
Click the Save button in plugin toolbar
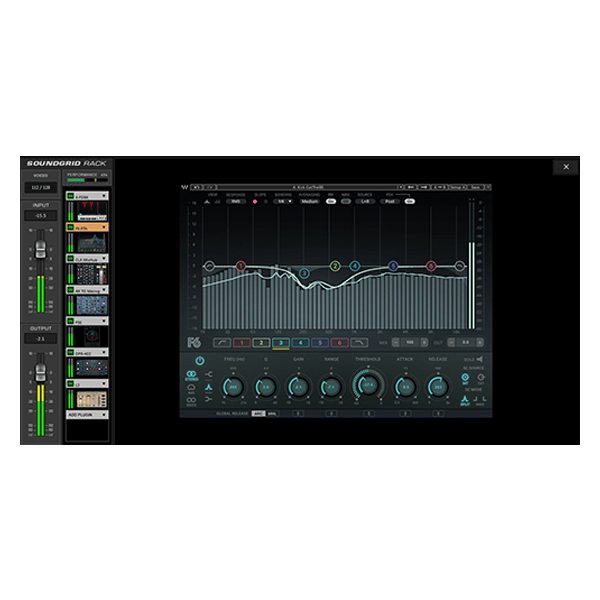(475, 187)
